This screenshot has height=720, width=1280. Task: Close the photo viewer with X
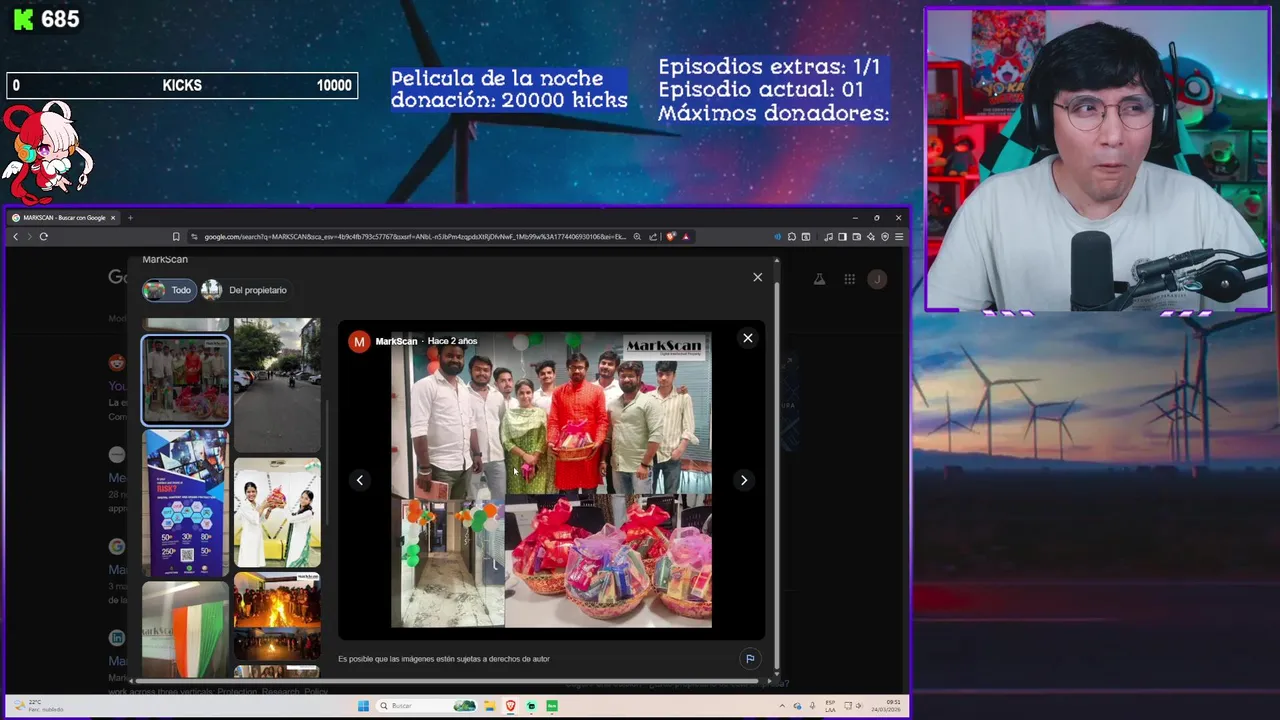coord(747,338)
